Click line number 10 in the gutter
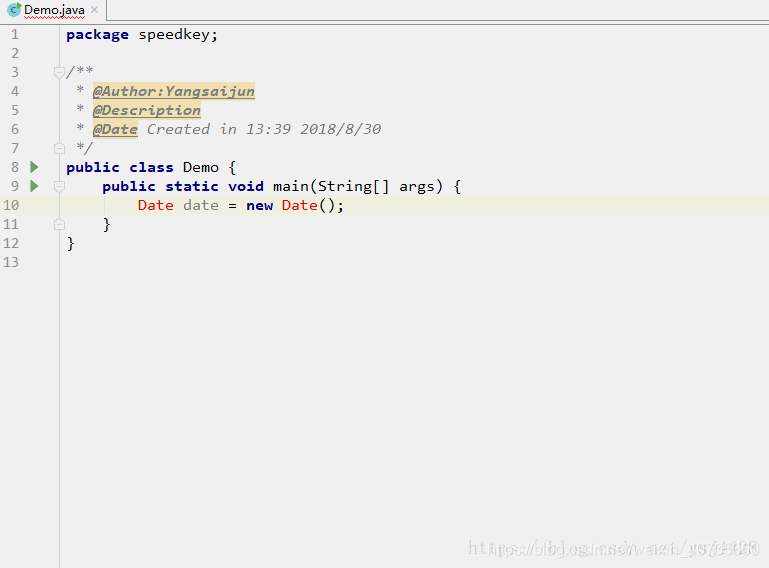The image size is (769, 568). click(x=11, y=206)
